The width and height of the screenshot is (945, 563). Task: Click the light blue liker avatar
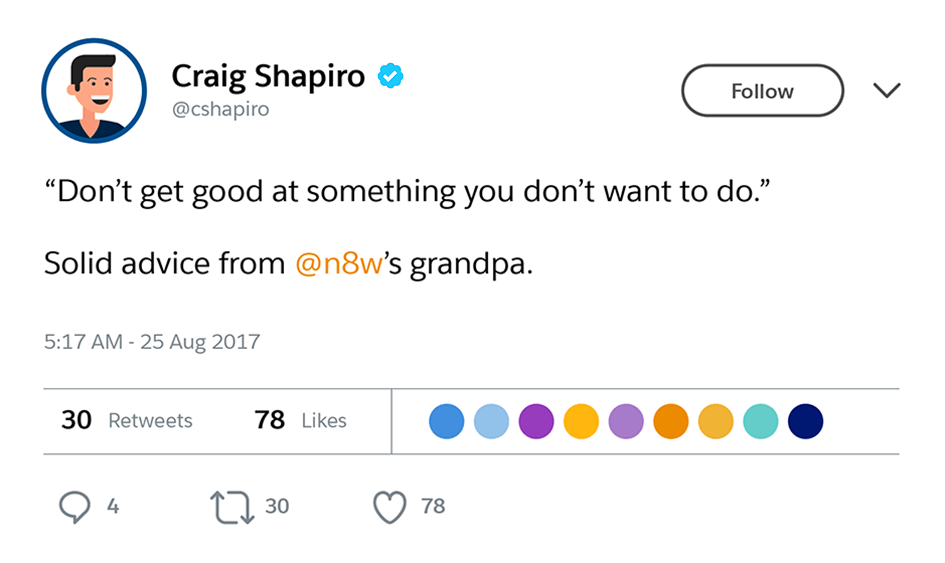491,421
